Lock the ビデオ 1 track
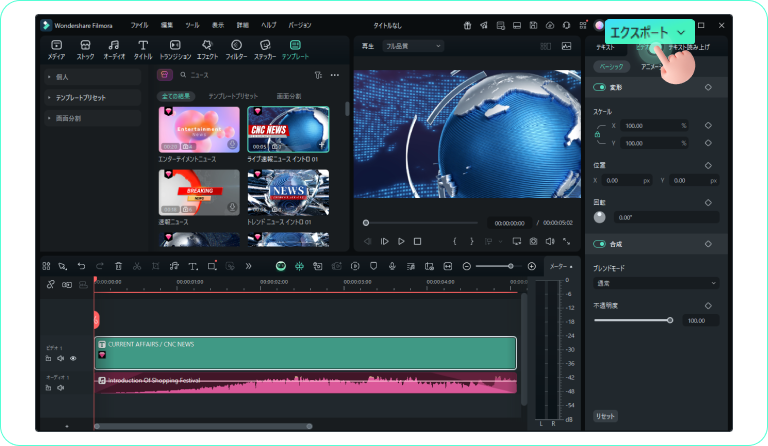 tap(48, 358)
